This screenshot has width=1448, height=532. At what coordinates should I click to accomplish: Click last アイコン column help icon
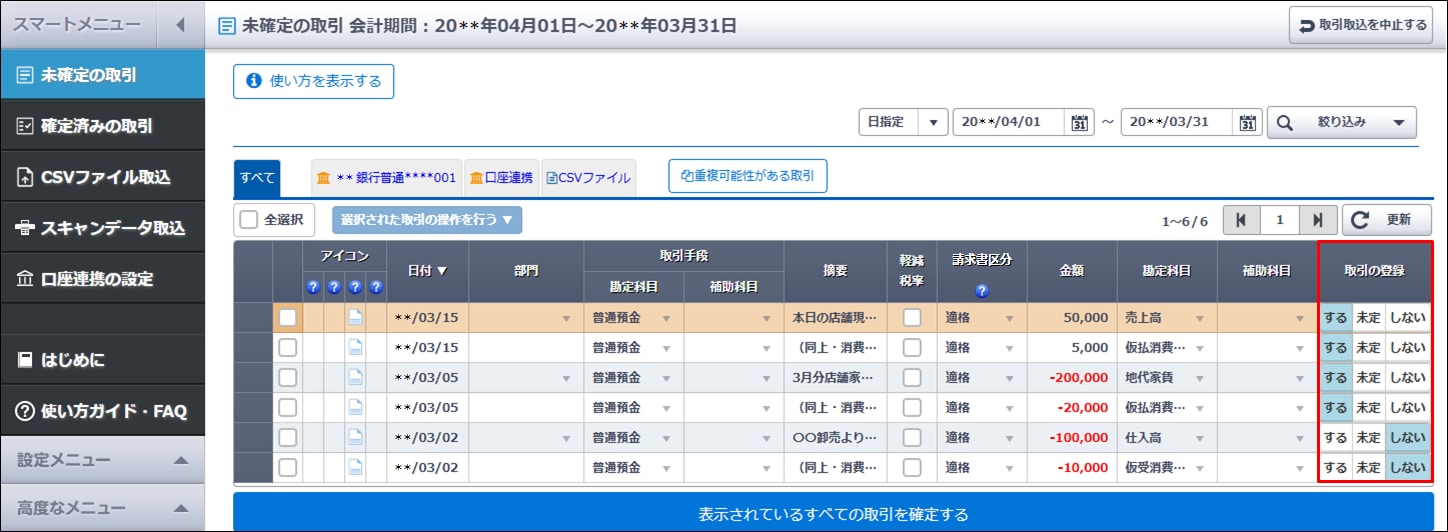pyautogui.click(x=376, y=287)
